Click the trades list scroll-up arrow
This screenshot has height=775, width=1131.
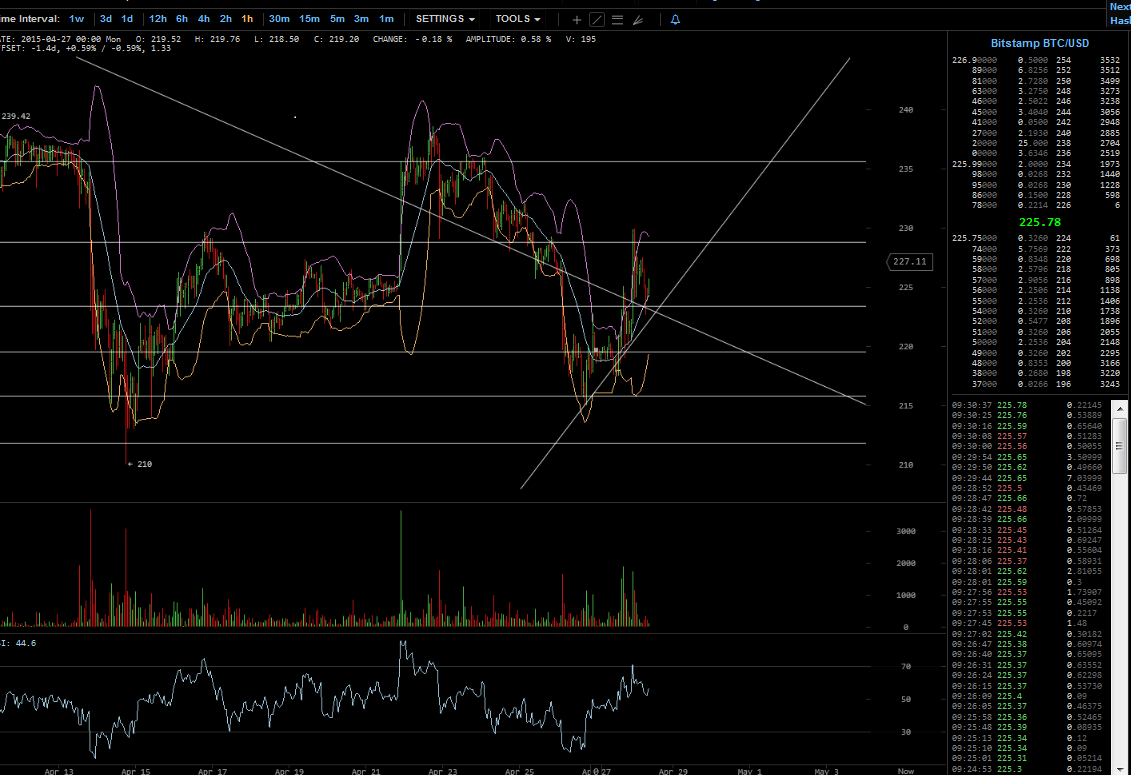(x=1119, y=409)
